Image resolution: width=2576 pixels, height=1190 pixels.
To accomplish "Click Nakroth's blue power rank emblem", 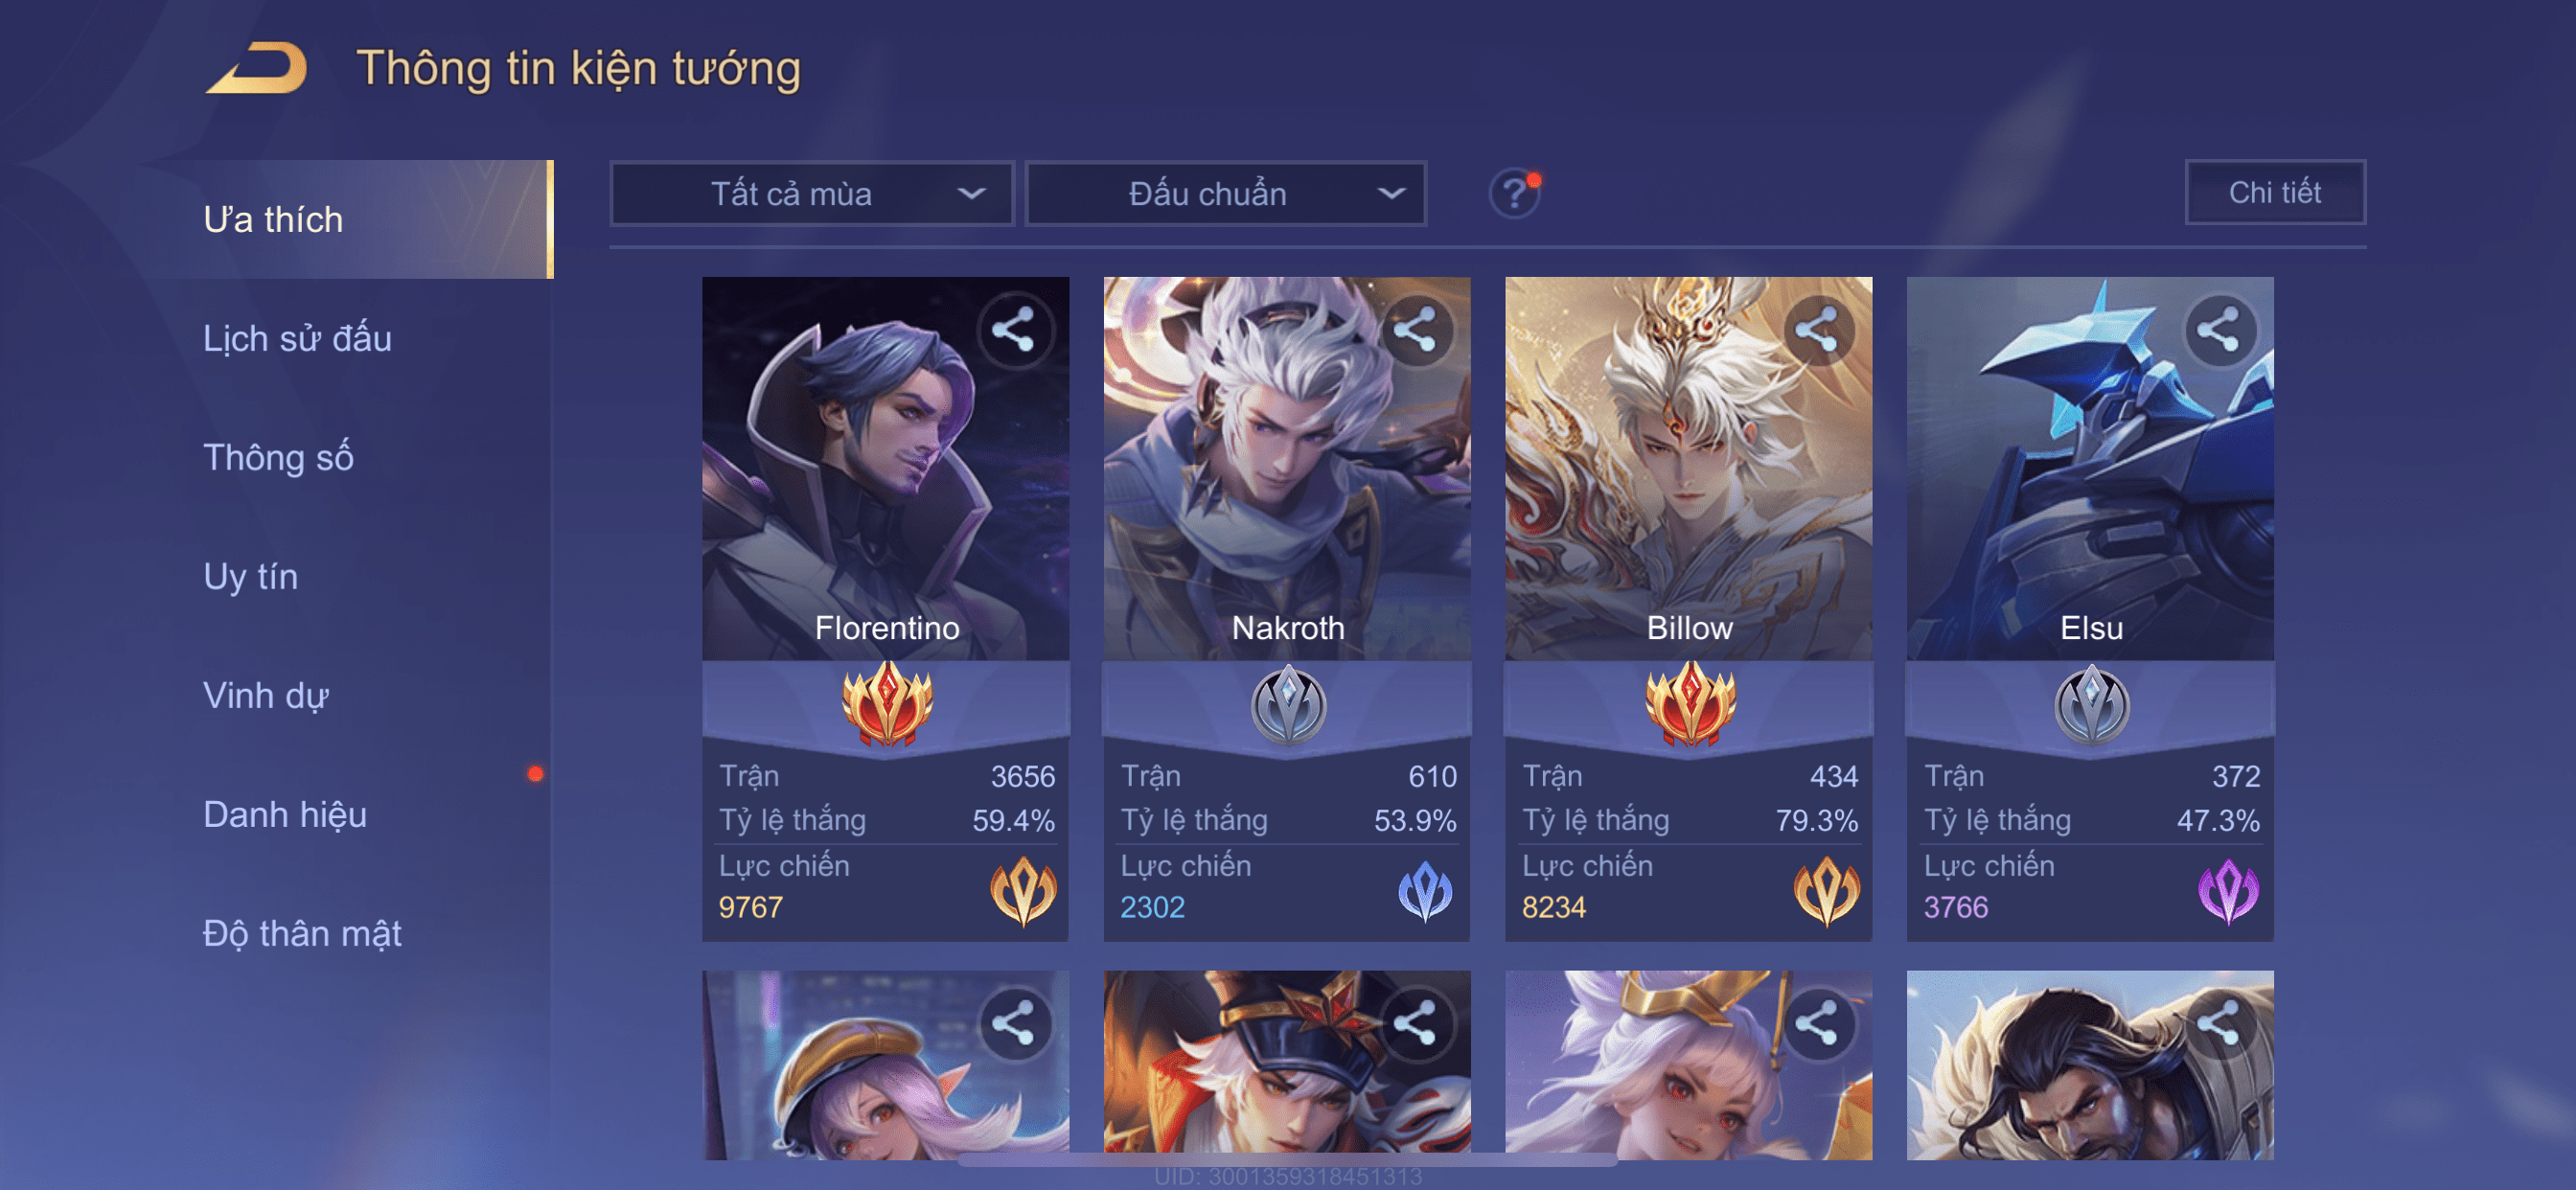I will pyautogui.click(x=1424, y=890).
